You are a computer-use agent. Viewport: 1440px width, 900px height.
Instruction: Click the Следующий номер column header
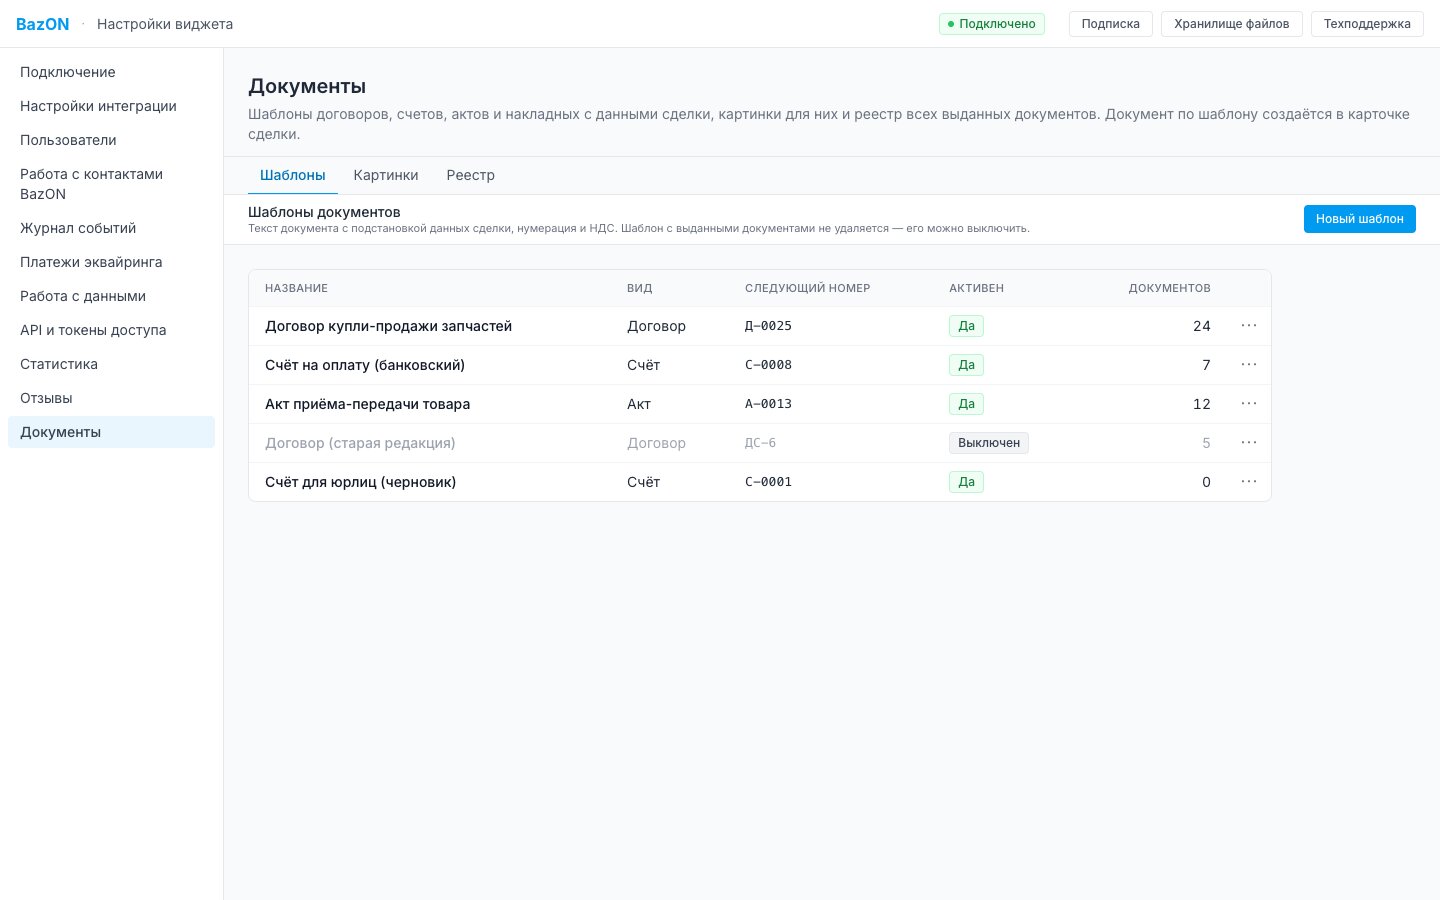(x=807, y=288)
